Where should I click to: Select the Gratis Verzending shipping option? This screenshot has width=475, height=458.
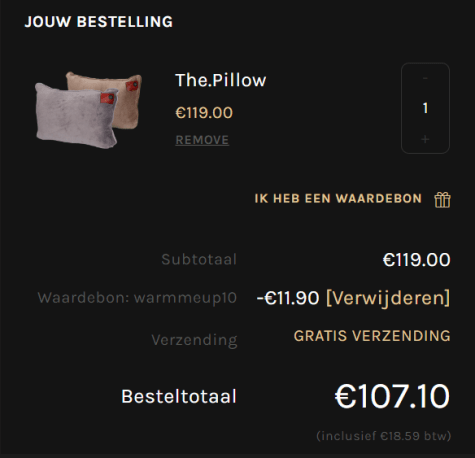pos(372,336)
